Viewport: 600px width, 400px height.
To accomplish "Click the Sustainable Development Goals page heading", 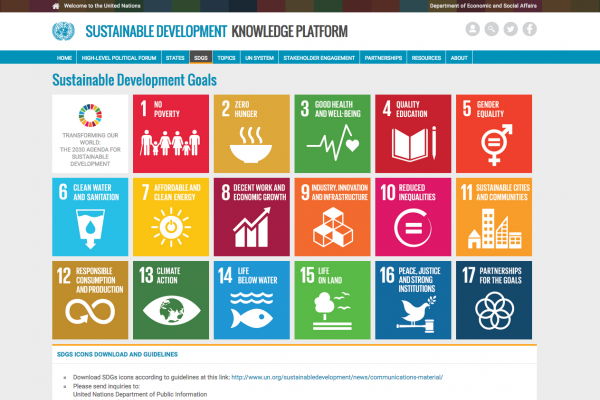I will [x=134, y=80].
